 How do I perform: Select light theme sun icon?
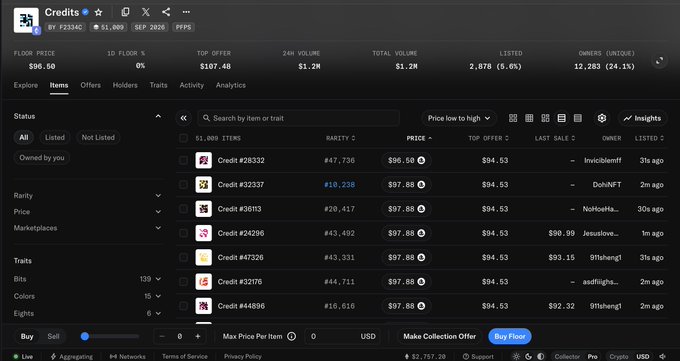click(516, 356)
